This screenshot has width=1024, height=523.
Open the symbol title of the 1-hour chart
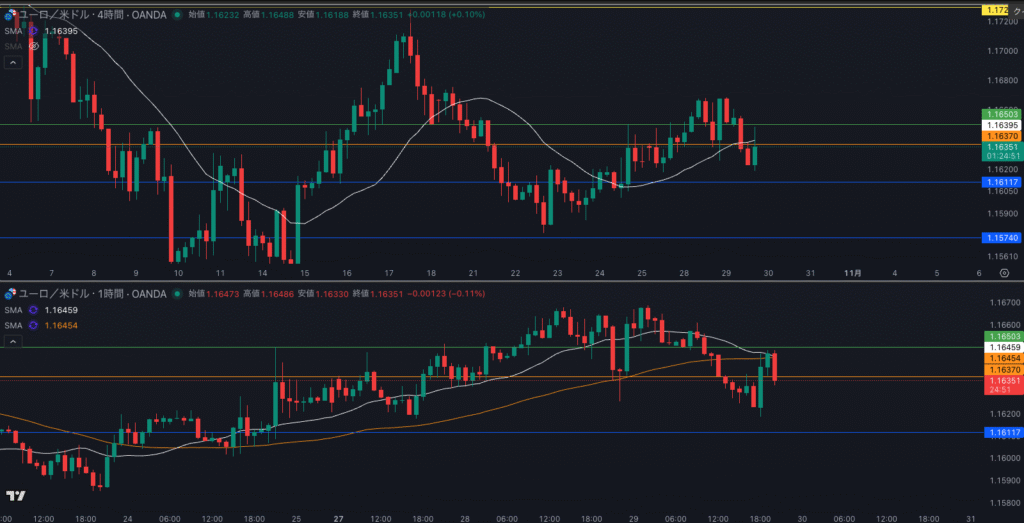click(92, 293)
